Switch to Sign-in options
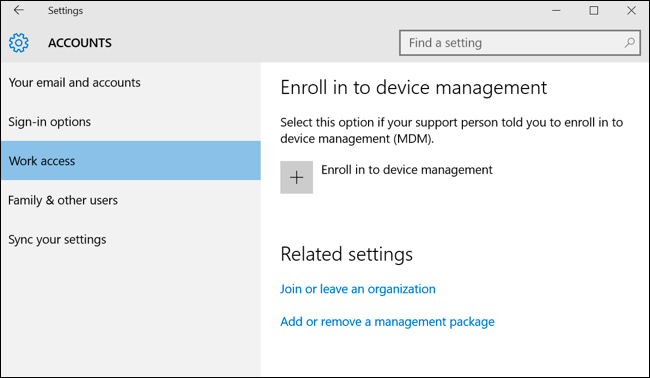 [131, 122]
